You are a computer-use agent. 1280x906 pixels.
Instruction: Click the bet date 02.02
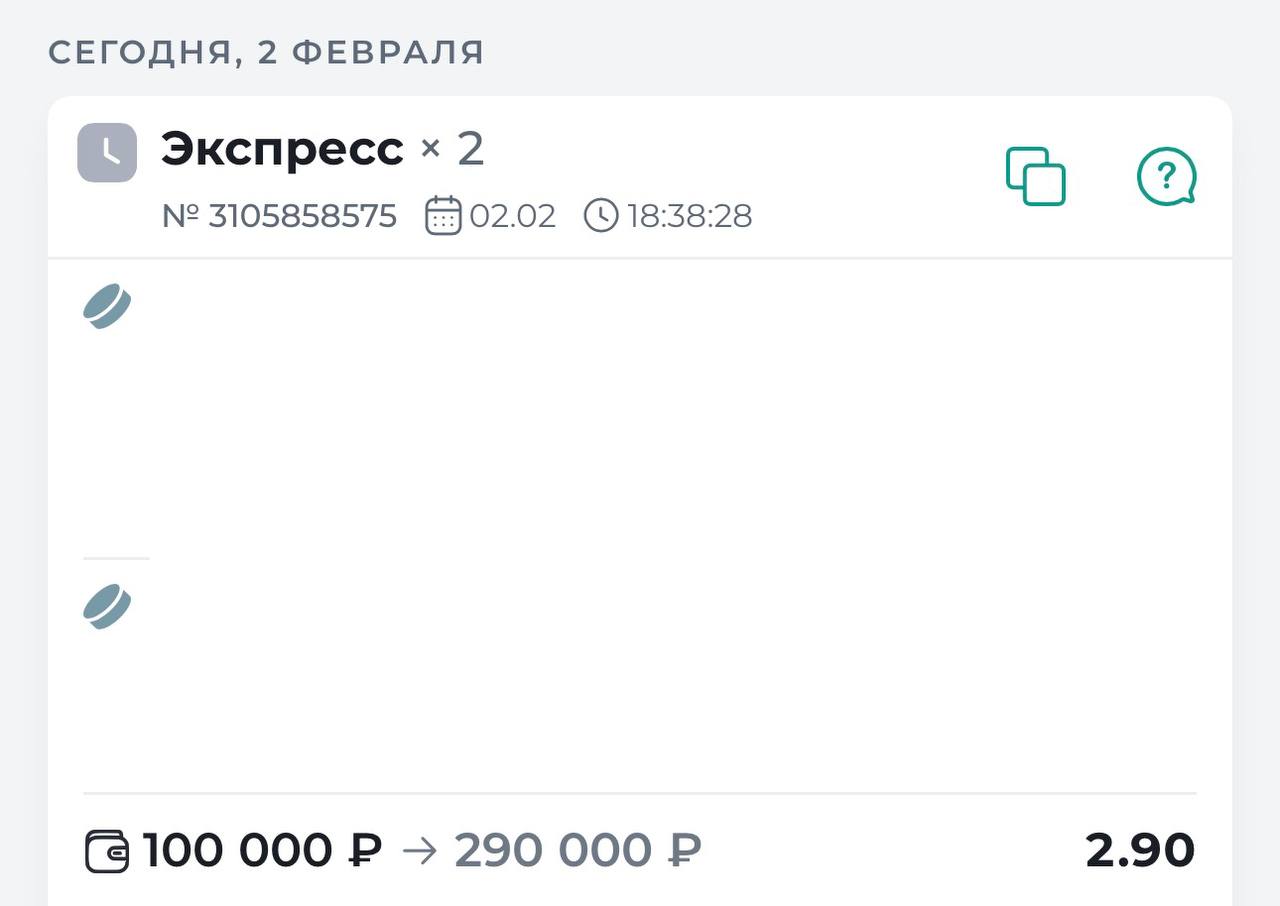tap(512, 216)
